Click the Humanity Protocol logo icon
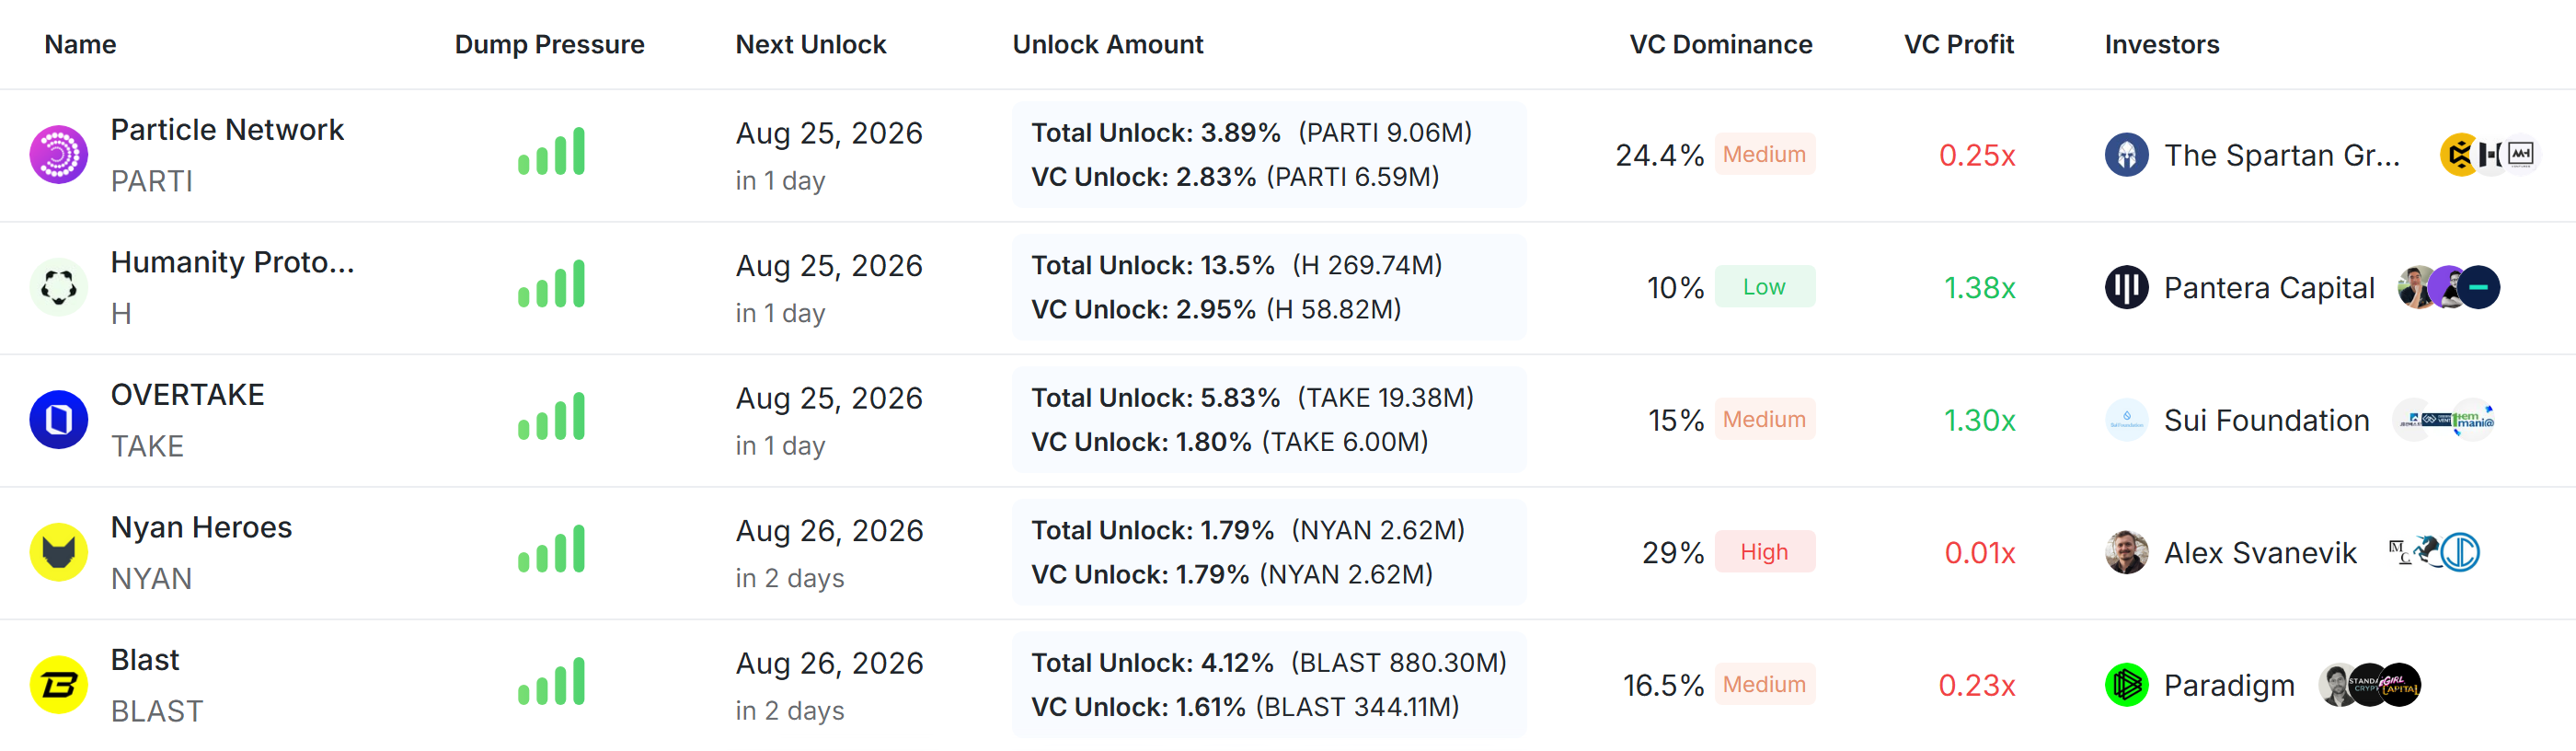The width and height of the screenshot is (2576, 751). [59, 288]
